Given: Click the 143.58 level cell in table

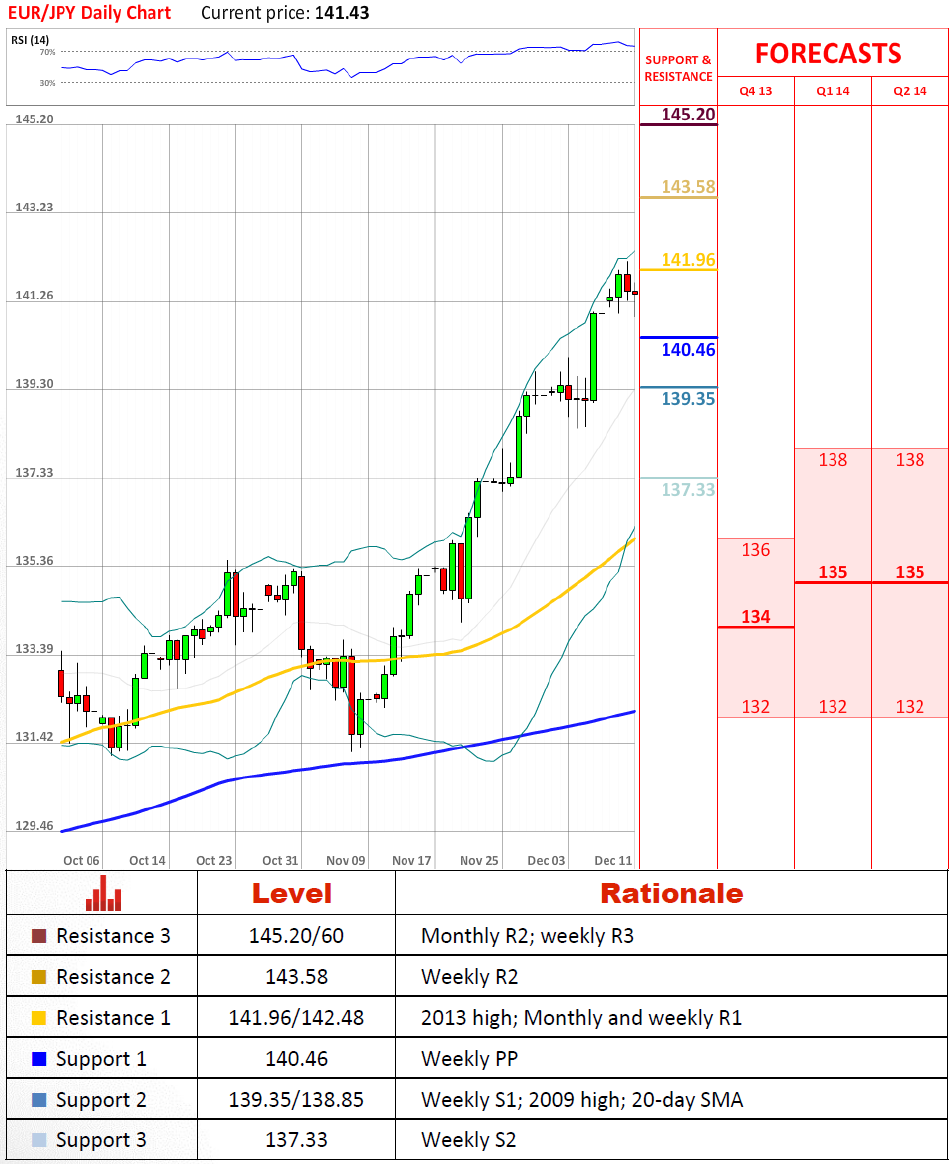Looking at the screenshot, I should [296, 977].
